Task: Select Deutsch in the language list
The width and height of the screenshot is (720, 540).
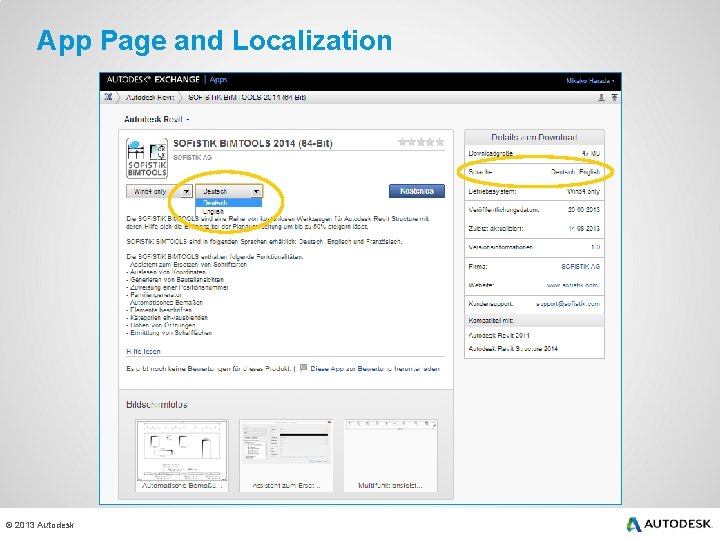Action: [x=229, y=202]
